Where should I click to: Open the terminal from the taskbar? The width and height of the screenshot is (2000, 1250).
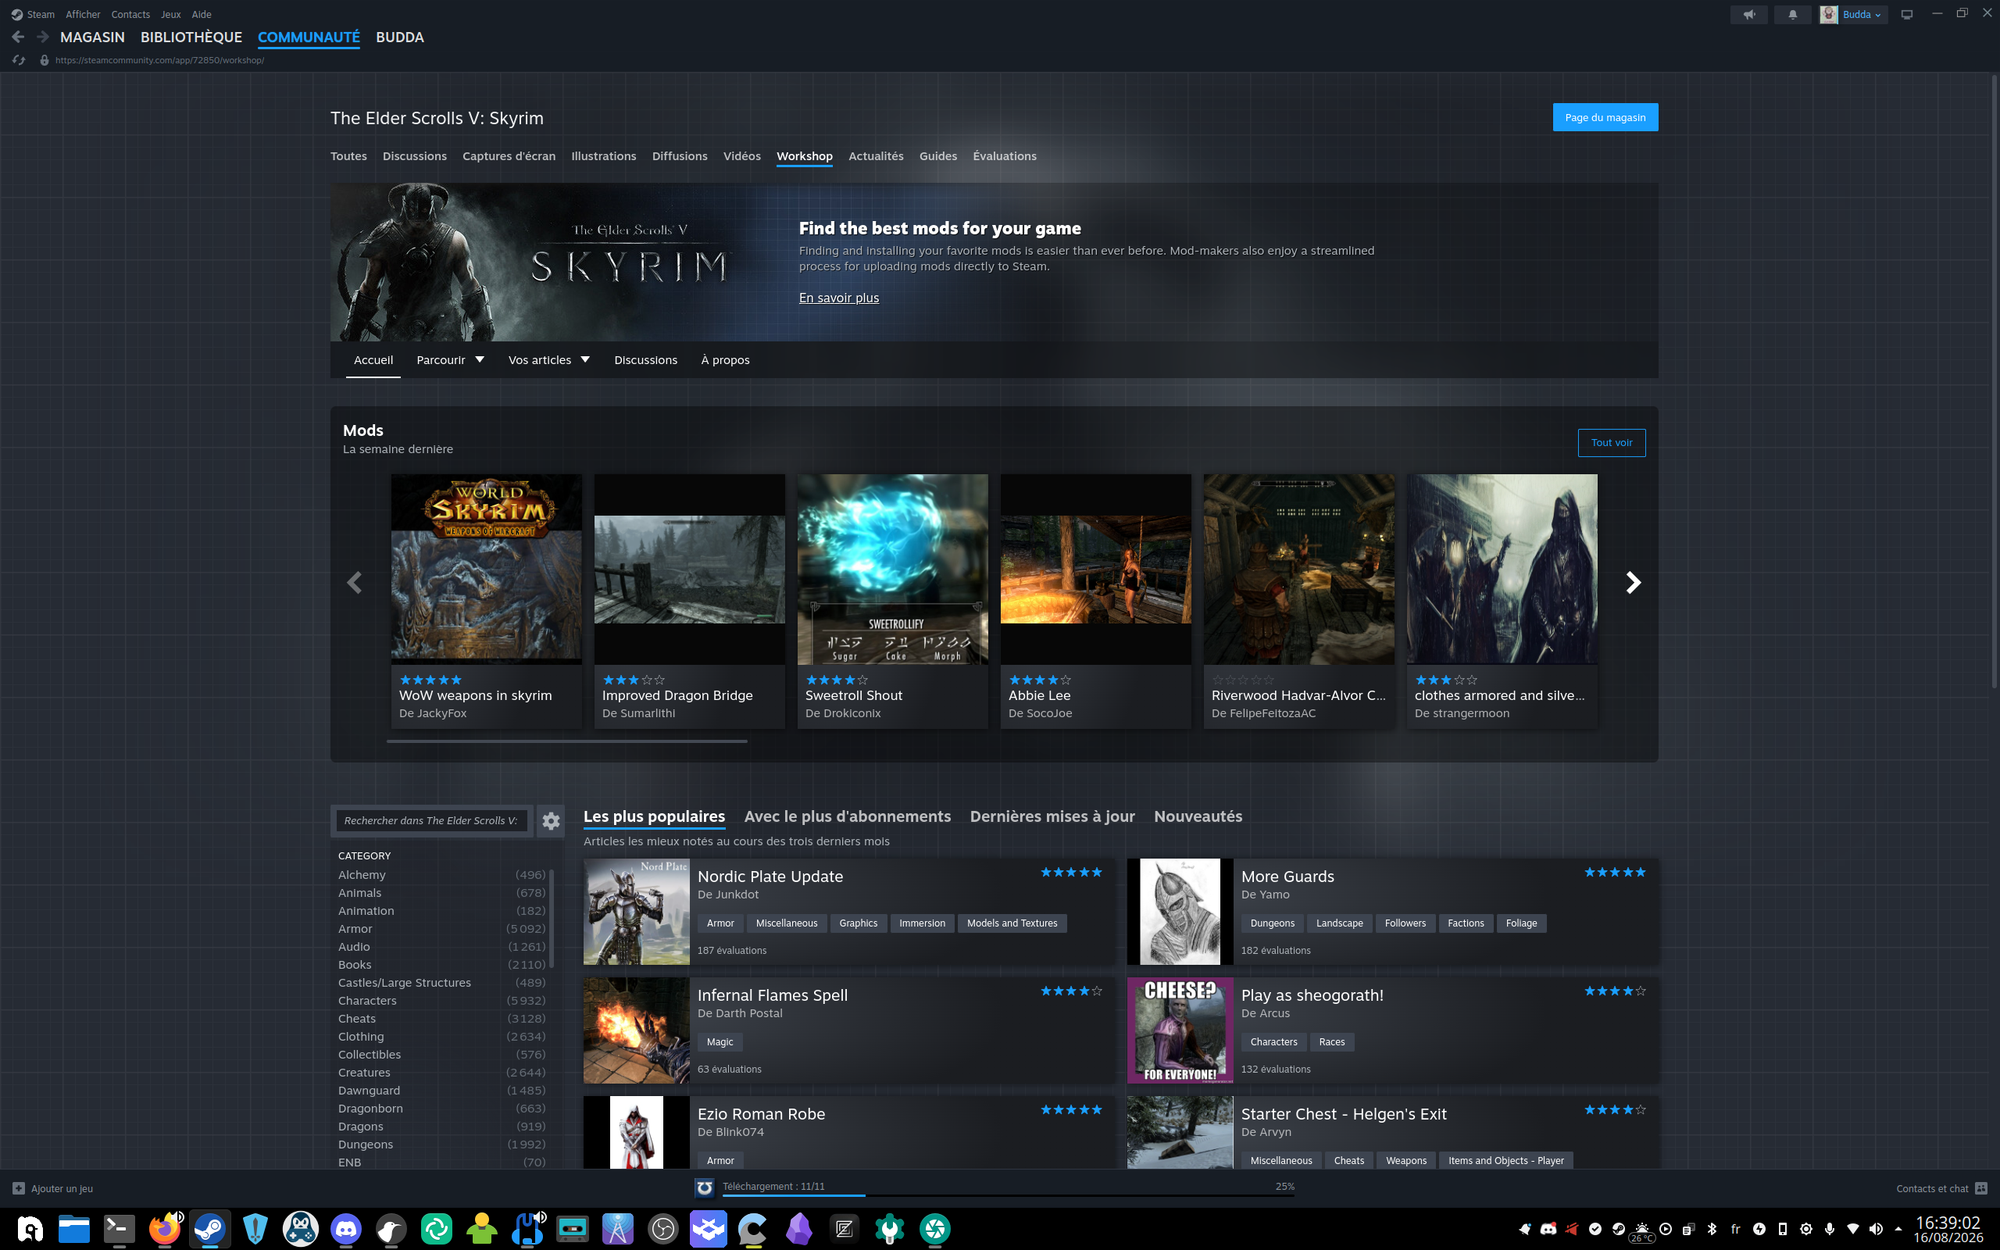point(119,1228)
